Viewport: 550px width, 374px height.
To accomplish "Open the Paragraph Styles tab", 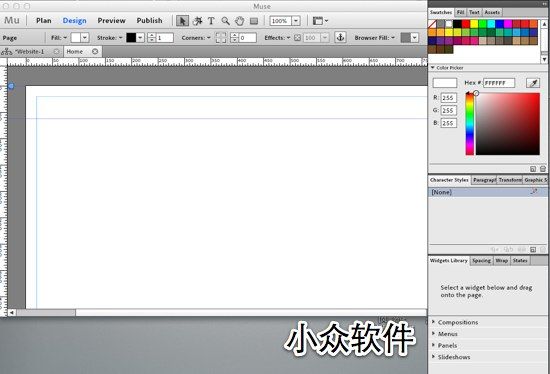I will (x=484, y=180).
